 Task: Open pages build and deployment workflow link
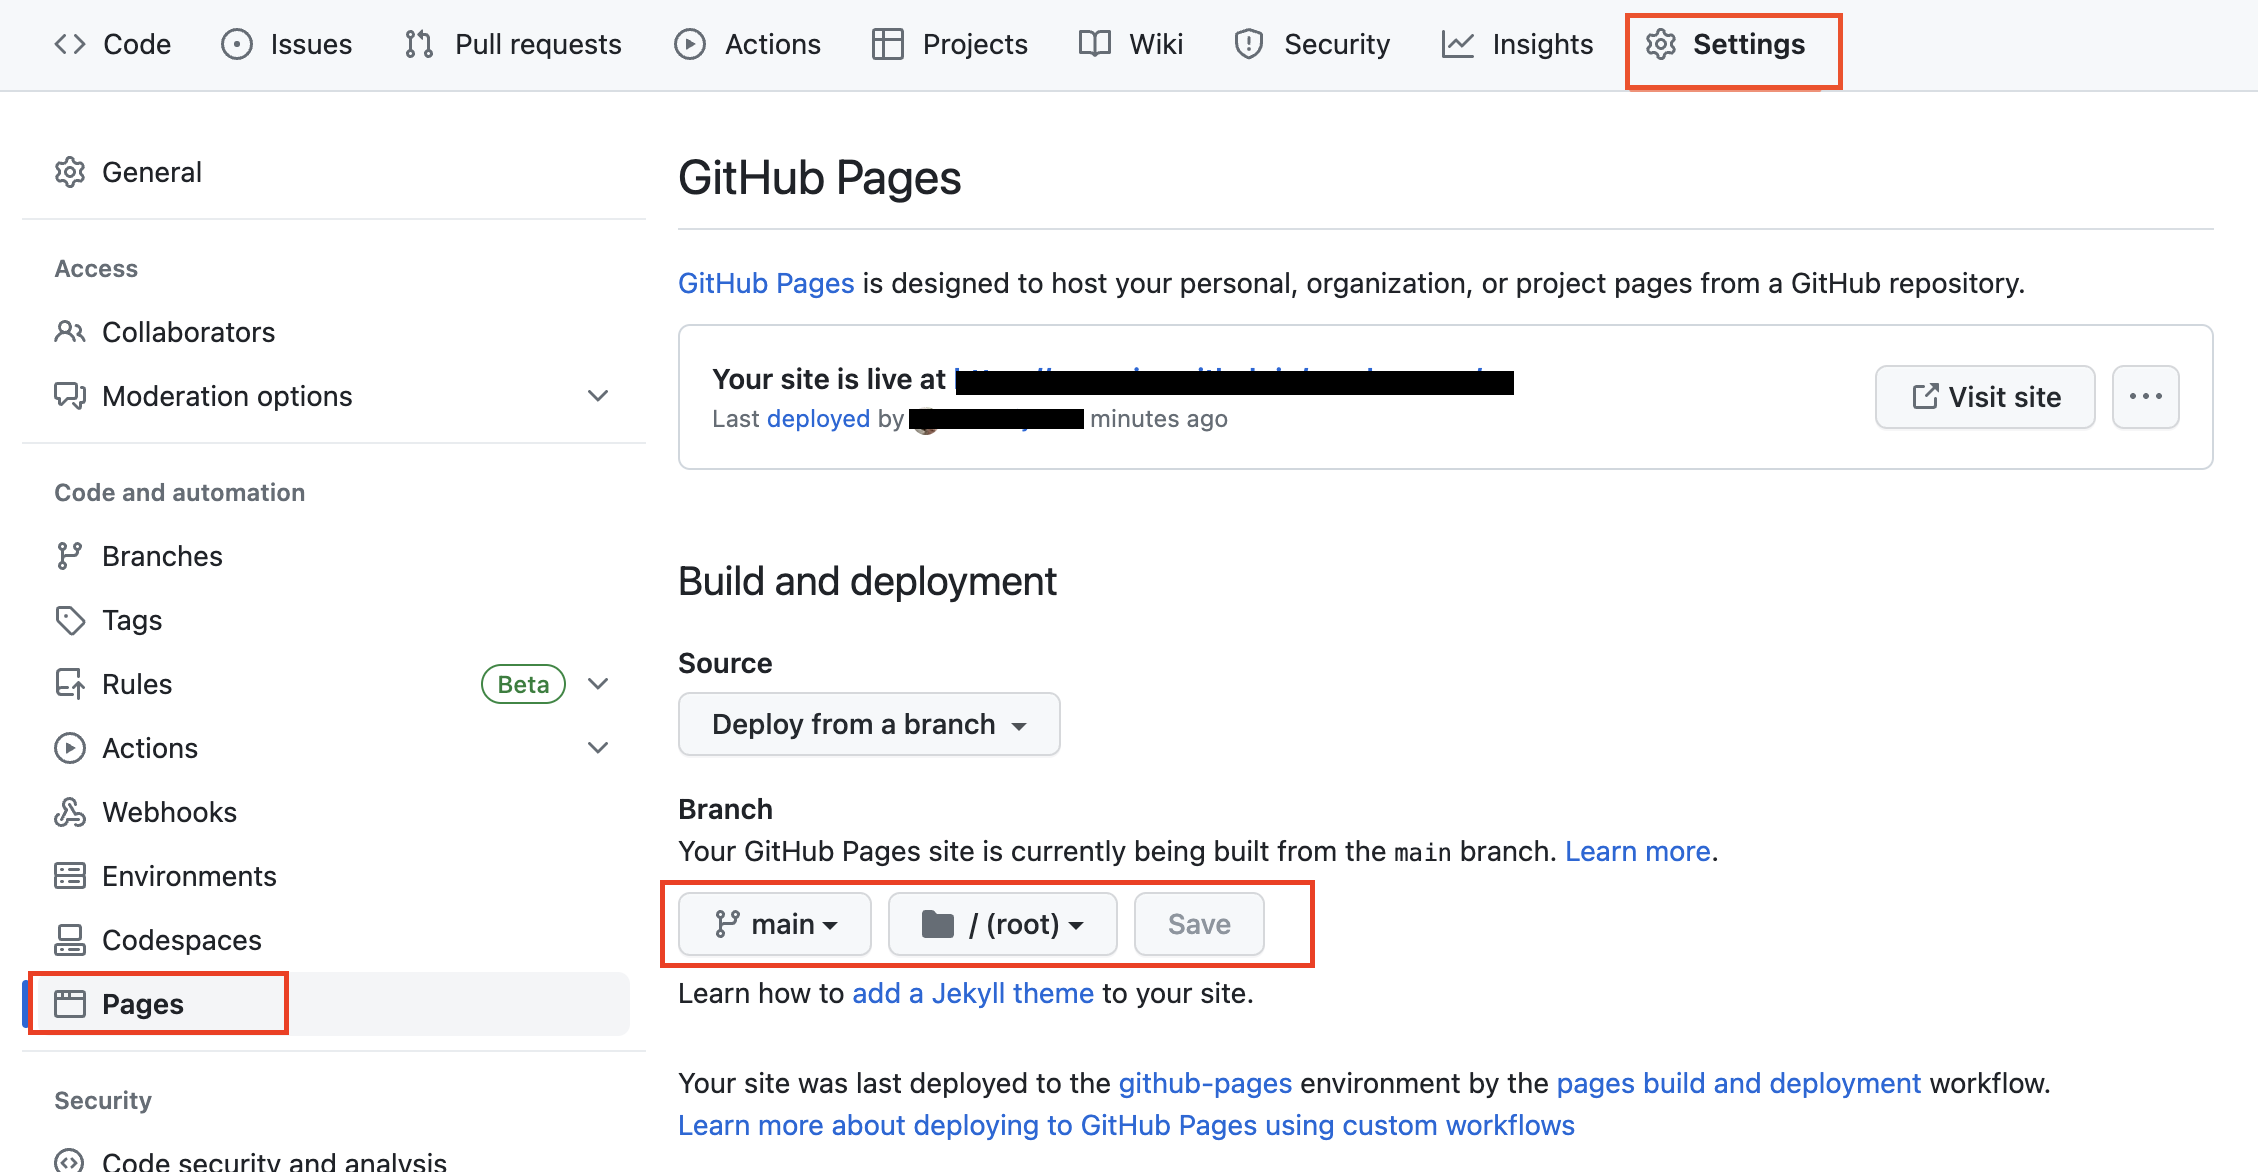(1739, 1083)
